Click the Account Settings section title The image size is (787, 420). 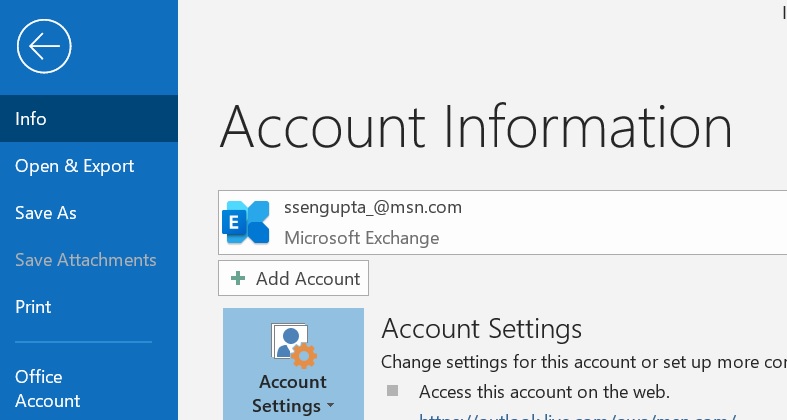(482, 329)
